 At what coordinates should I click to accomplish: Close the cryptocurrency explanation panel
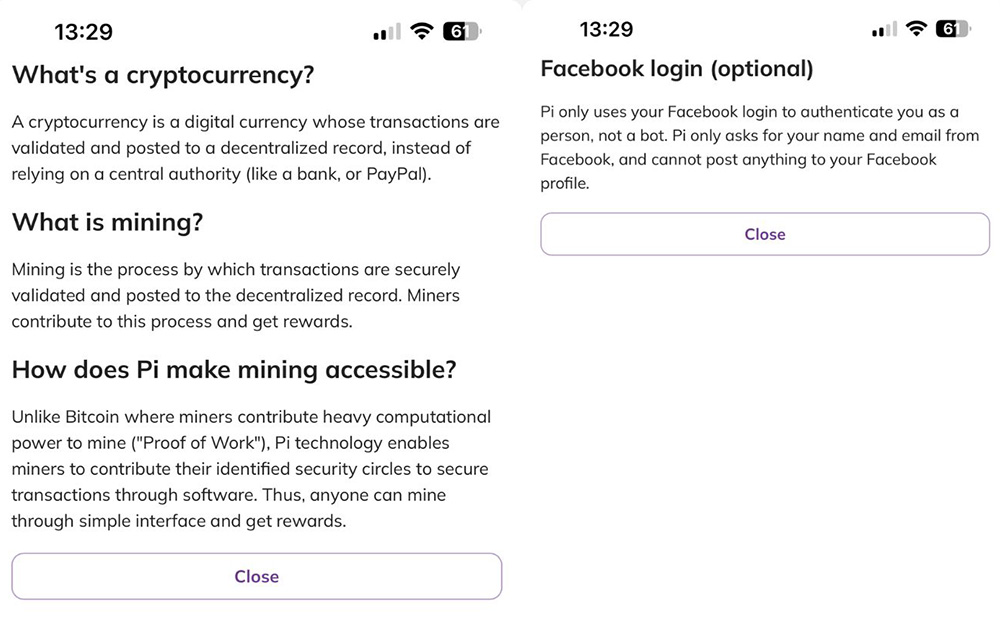256,576
